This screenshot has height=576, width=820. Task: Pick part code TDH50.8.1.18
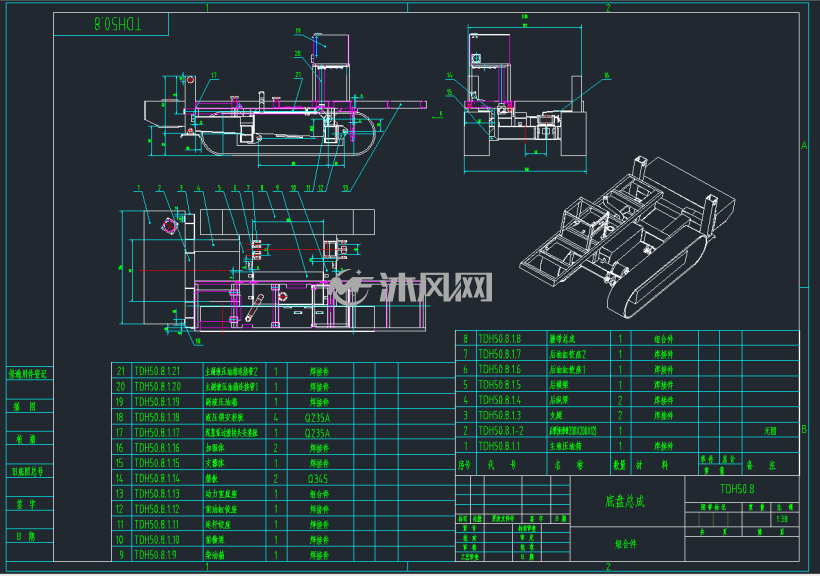[157, 417]
